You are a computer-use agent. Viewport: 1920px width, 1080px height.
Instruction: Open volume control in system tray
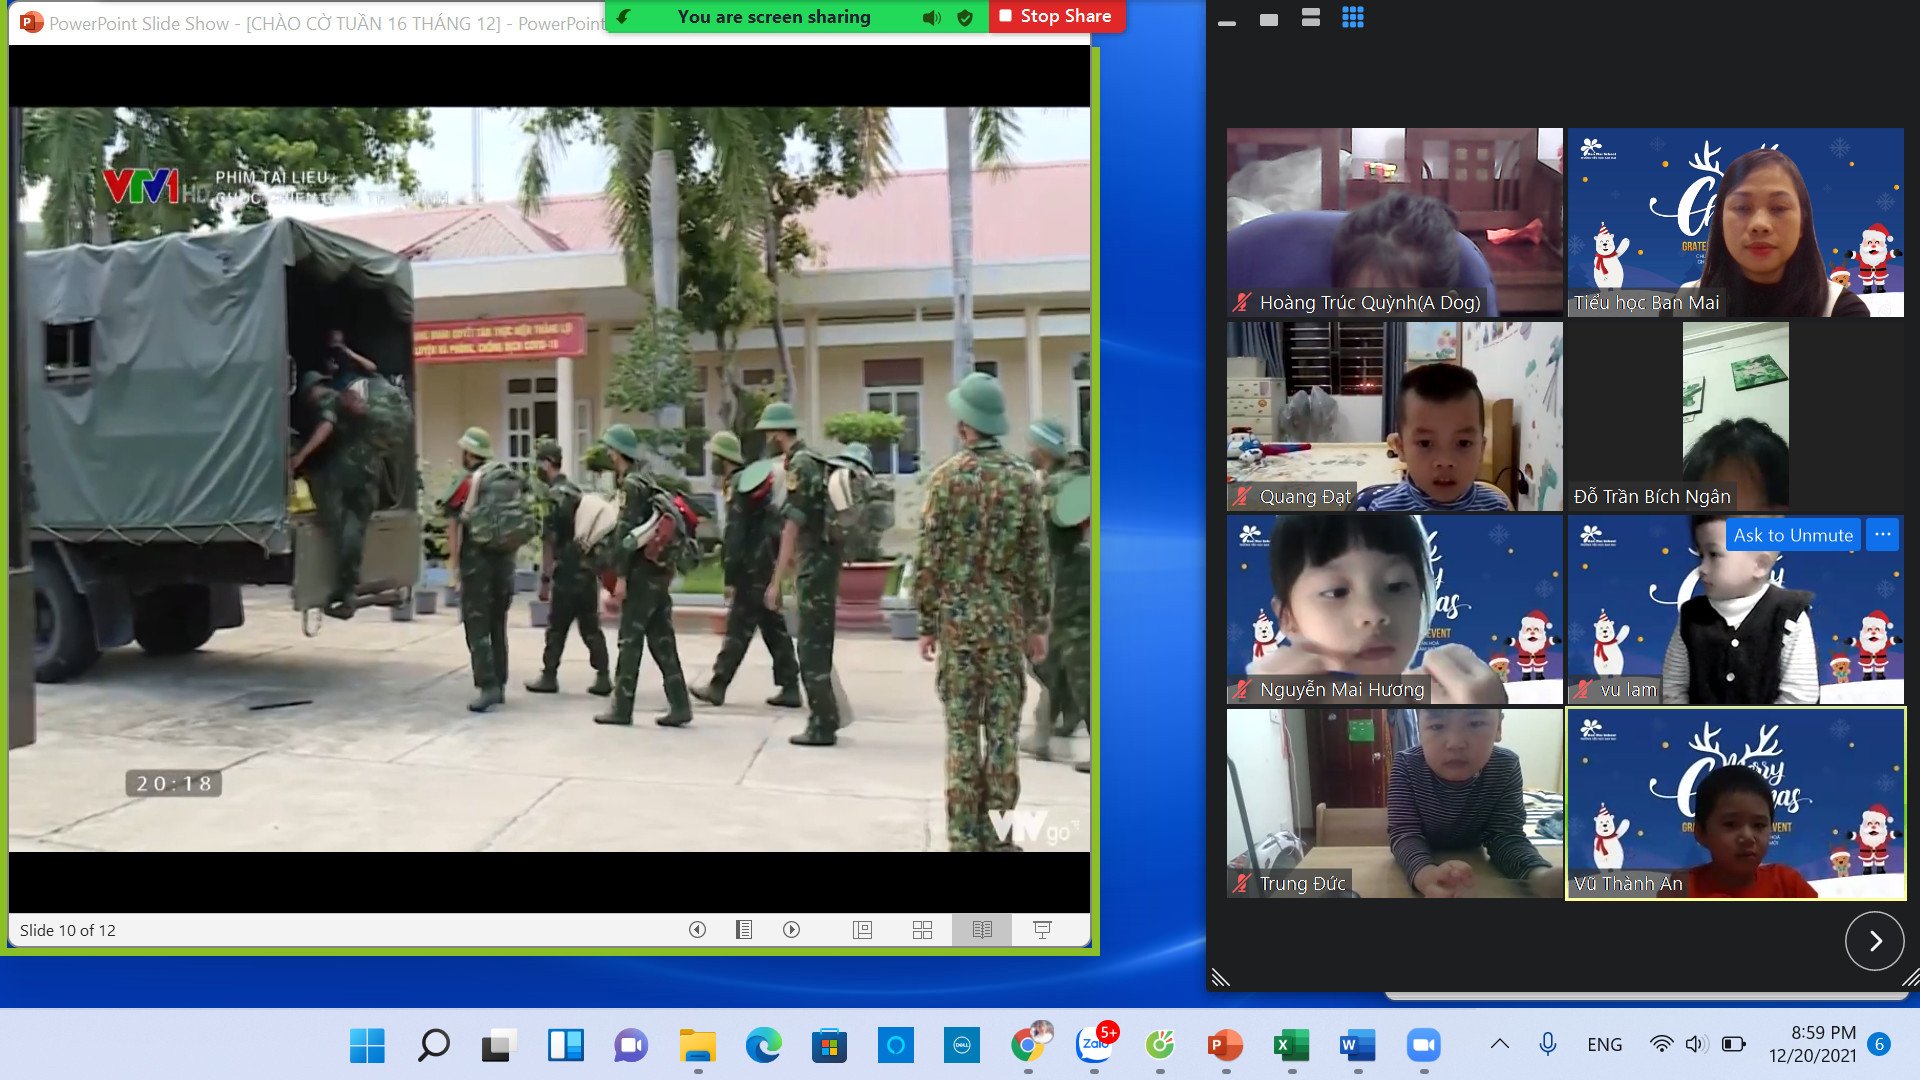(1695, 1044)
